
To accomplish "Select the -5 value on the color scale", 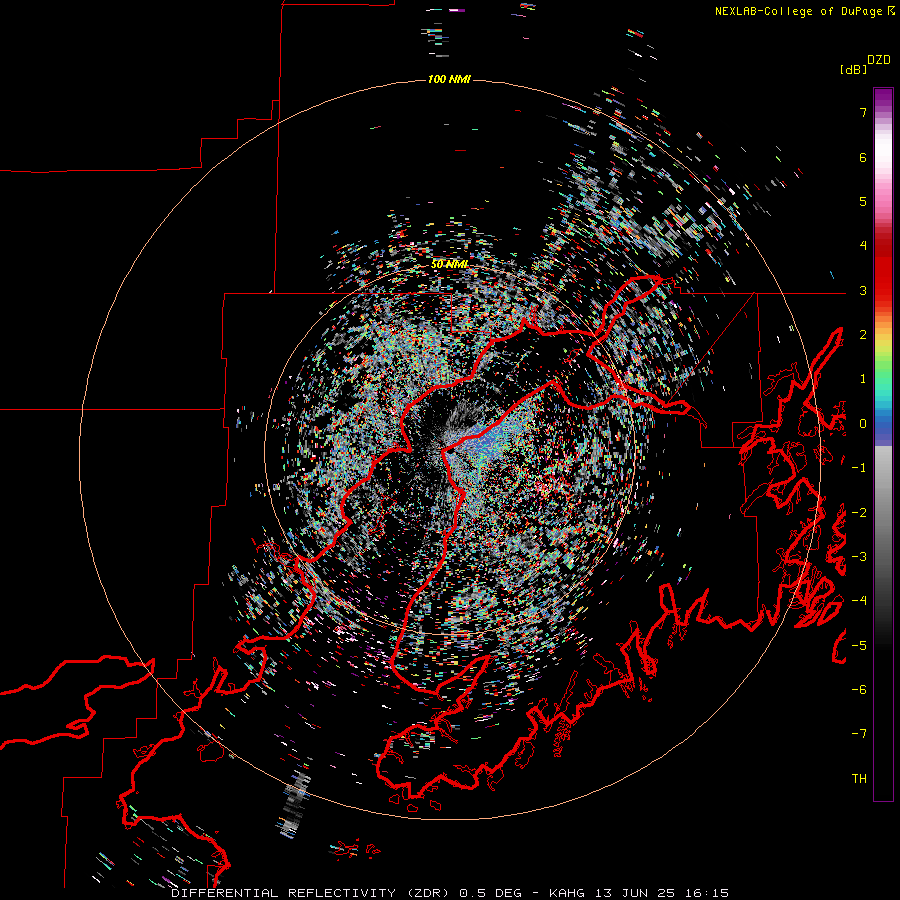I will [859, 646].
